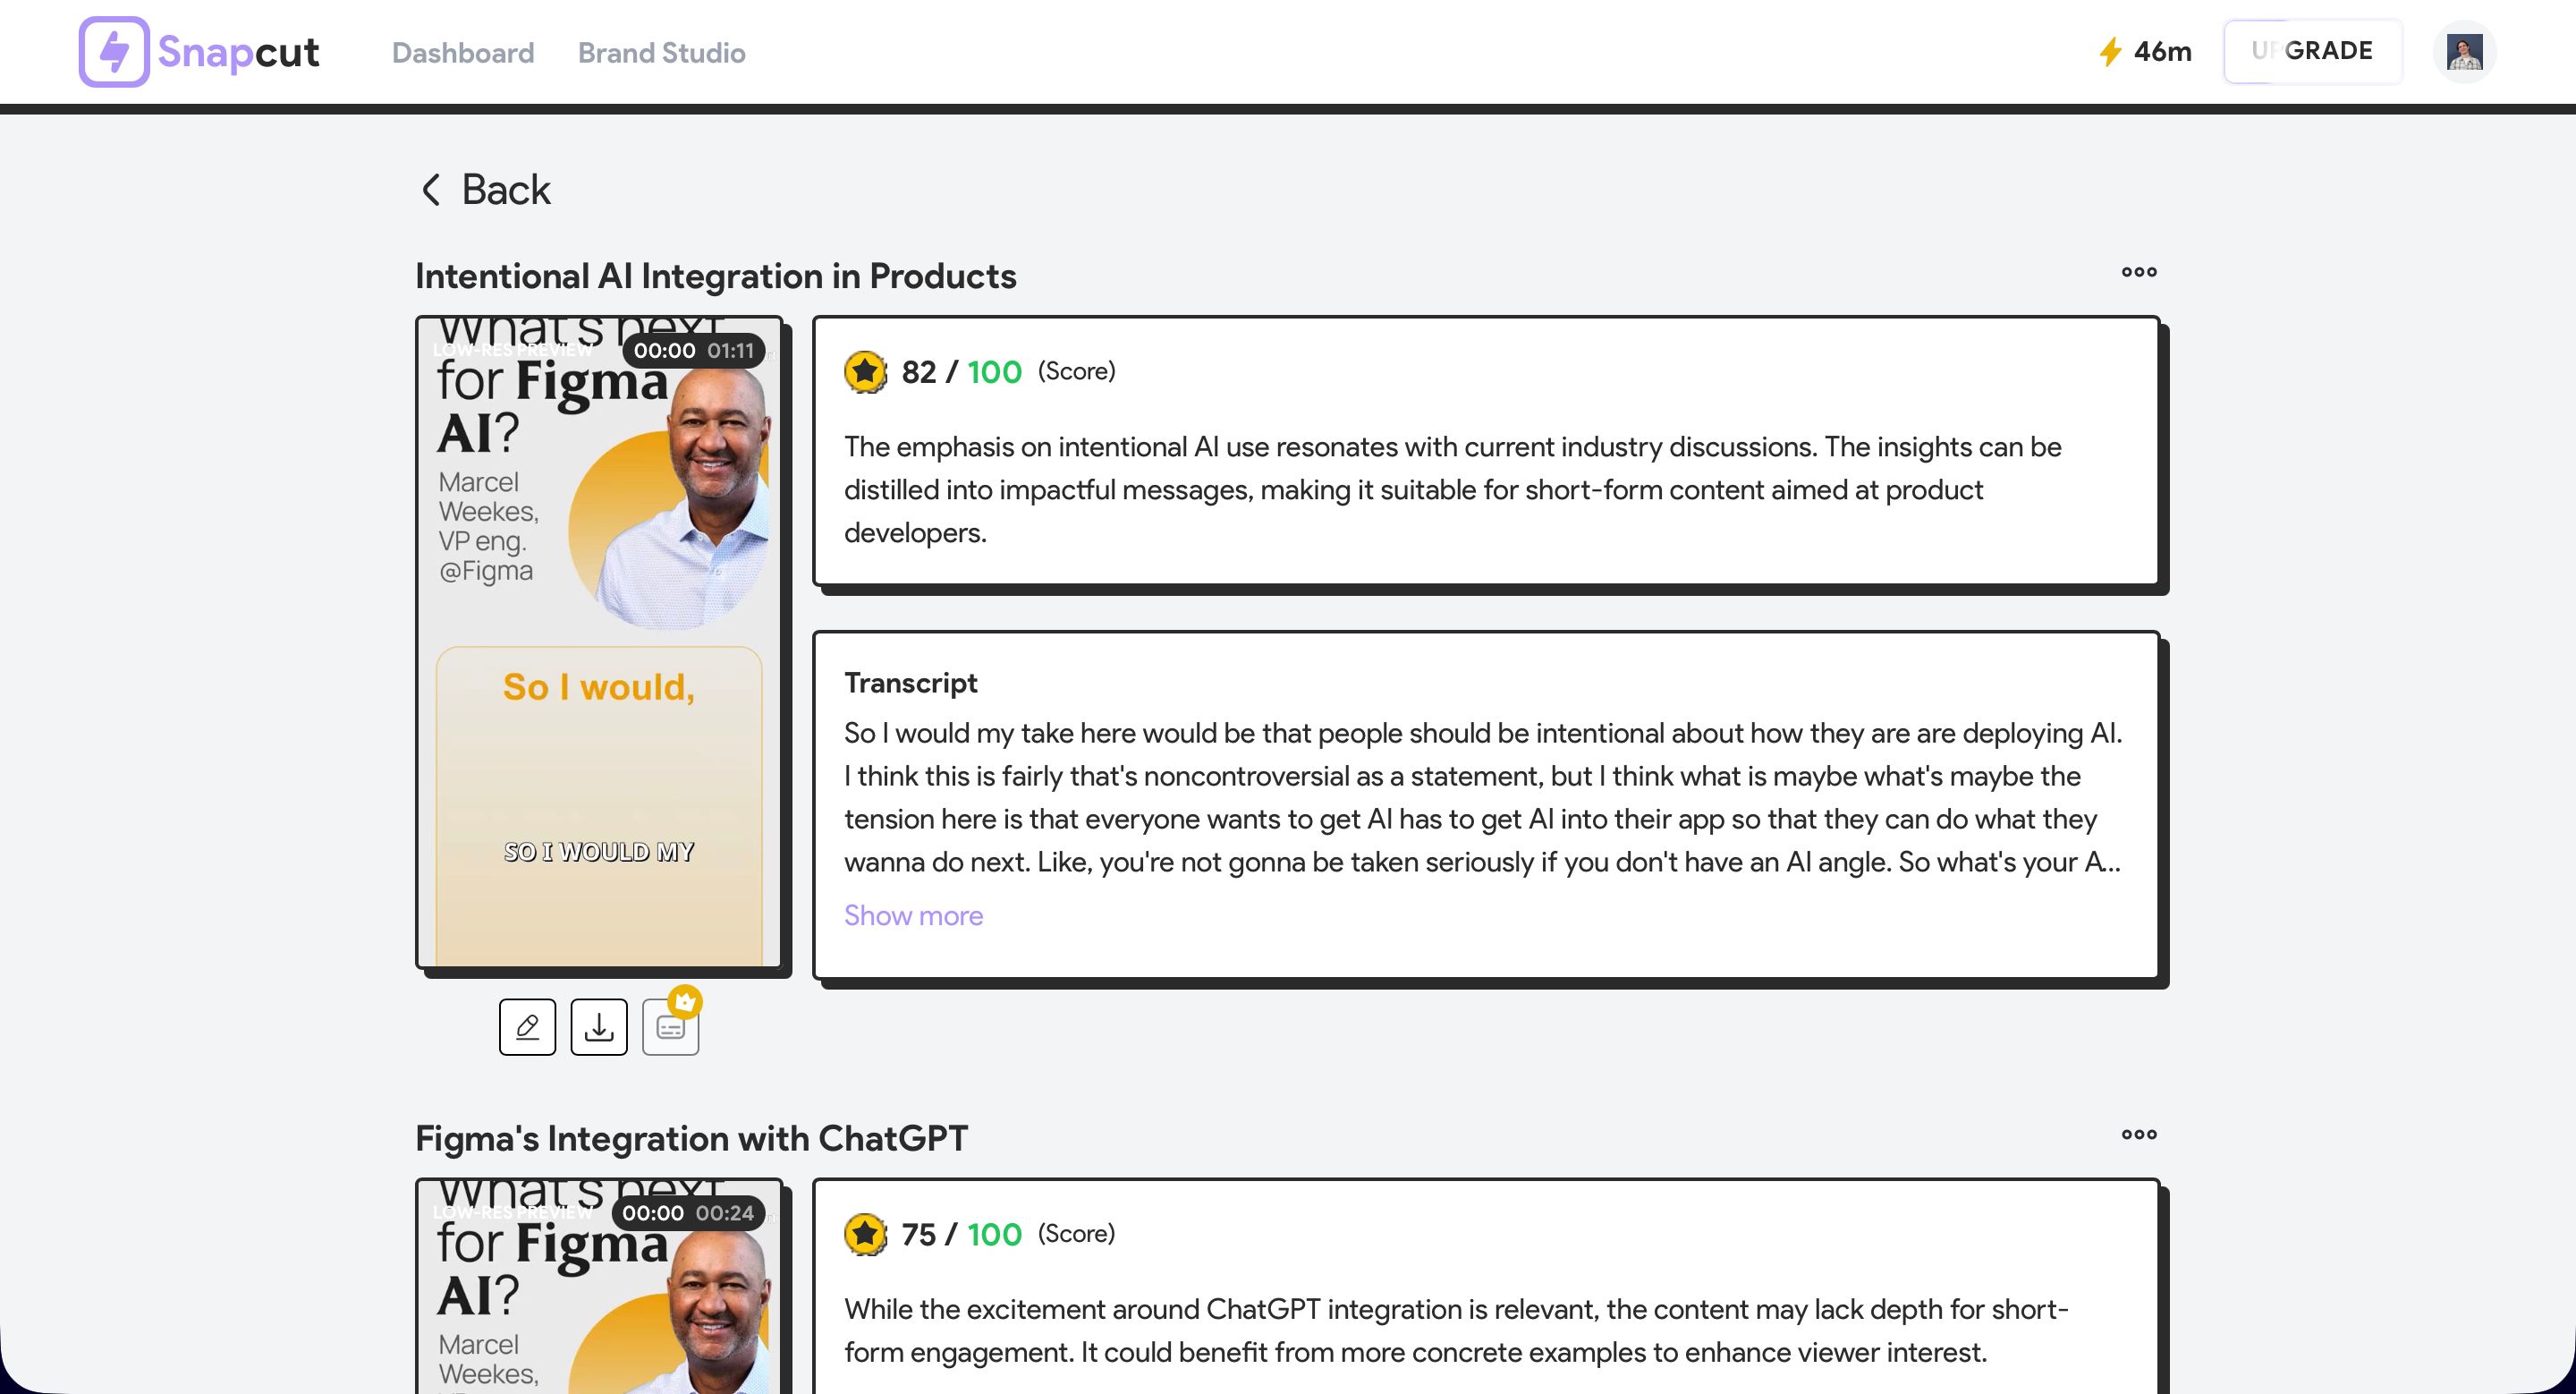Open three-dot menu for Intentional AI Integration clip

tap(2139, 272)
